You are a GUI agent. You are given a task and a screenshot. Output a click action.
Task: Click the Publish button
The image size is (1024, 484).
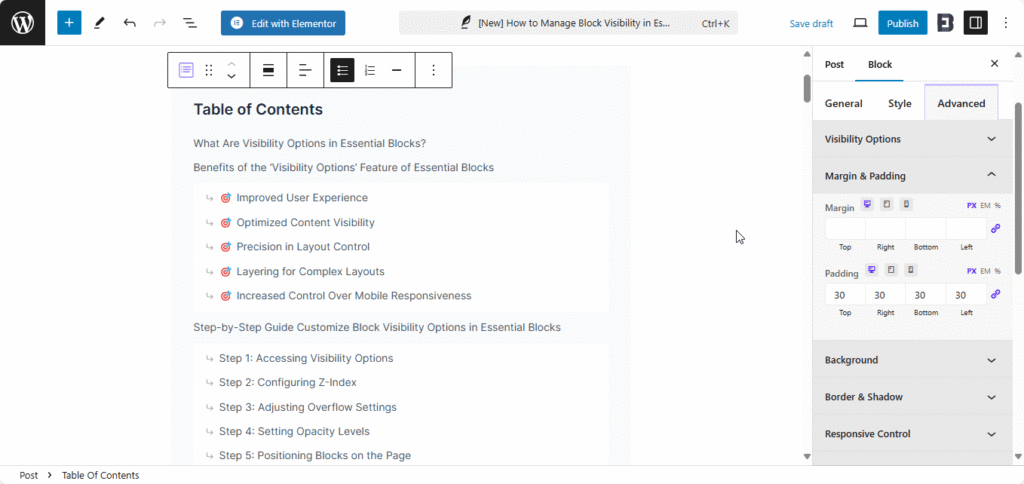(x=902, y=23)
